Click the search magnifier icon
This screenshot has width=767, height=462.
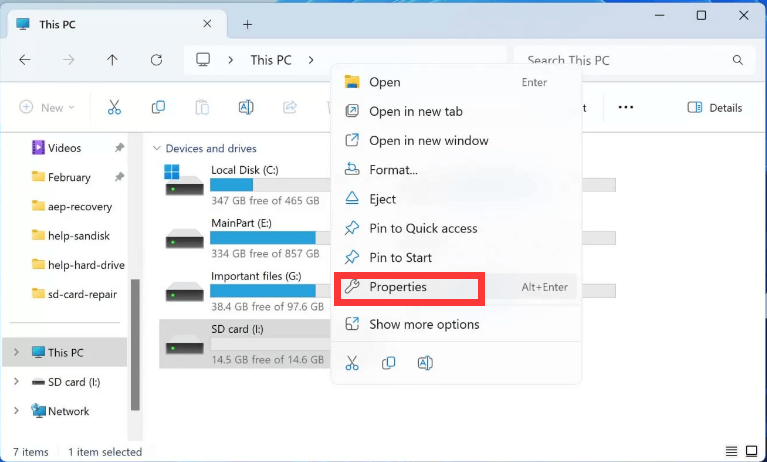coord(738,60)
